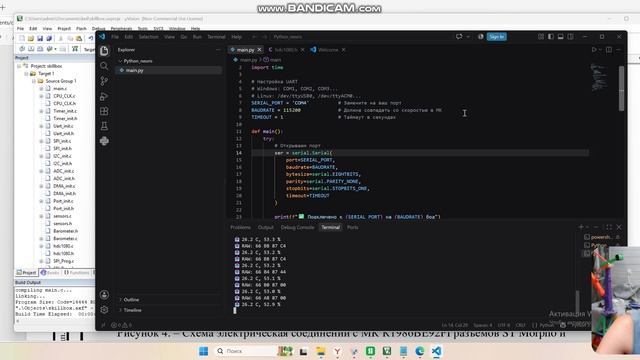Expand main.c node in uVision tree
The image size is (640, 360).
41,89
